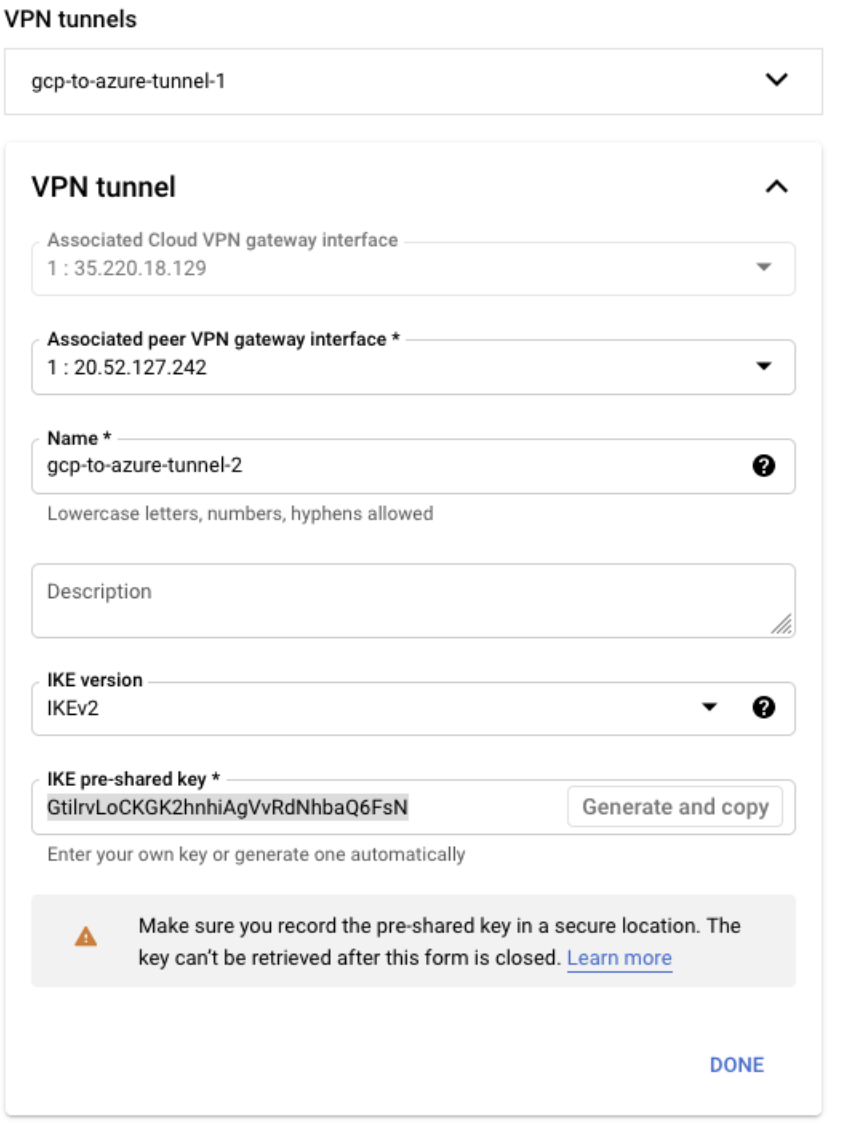Expand the gcp-to-azure-tunnel-1 chevron
Image resolution: width=842 pixels, height=1130 pixels.
pos(776,80)
